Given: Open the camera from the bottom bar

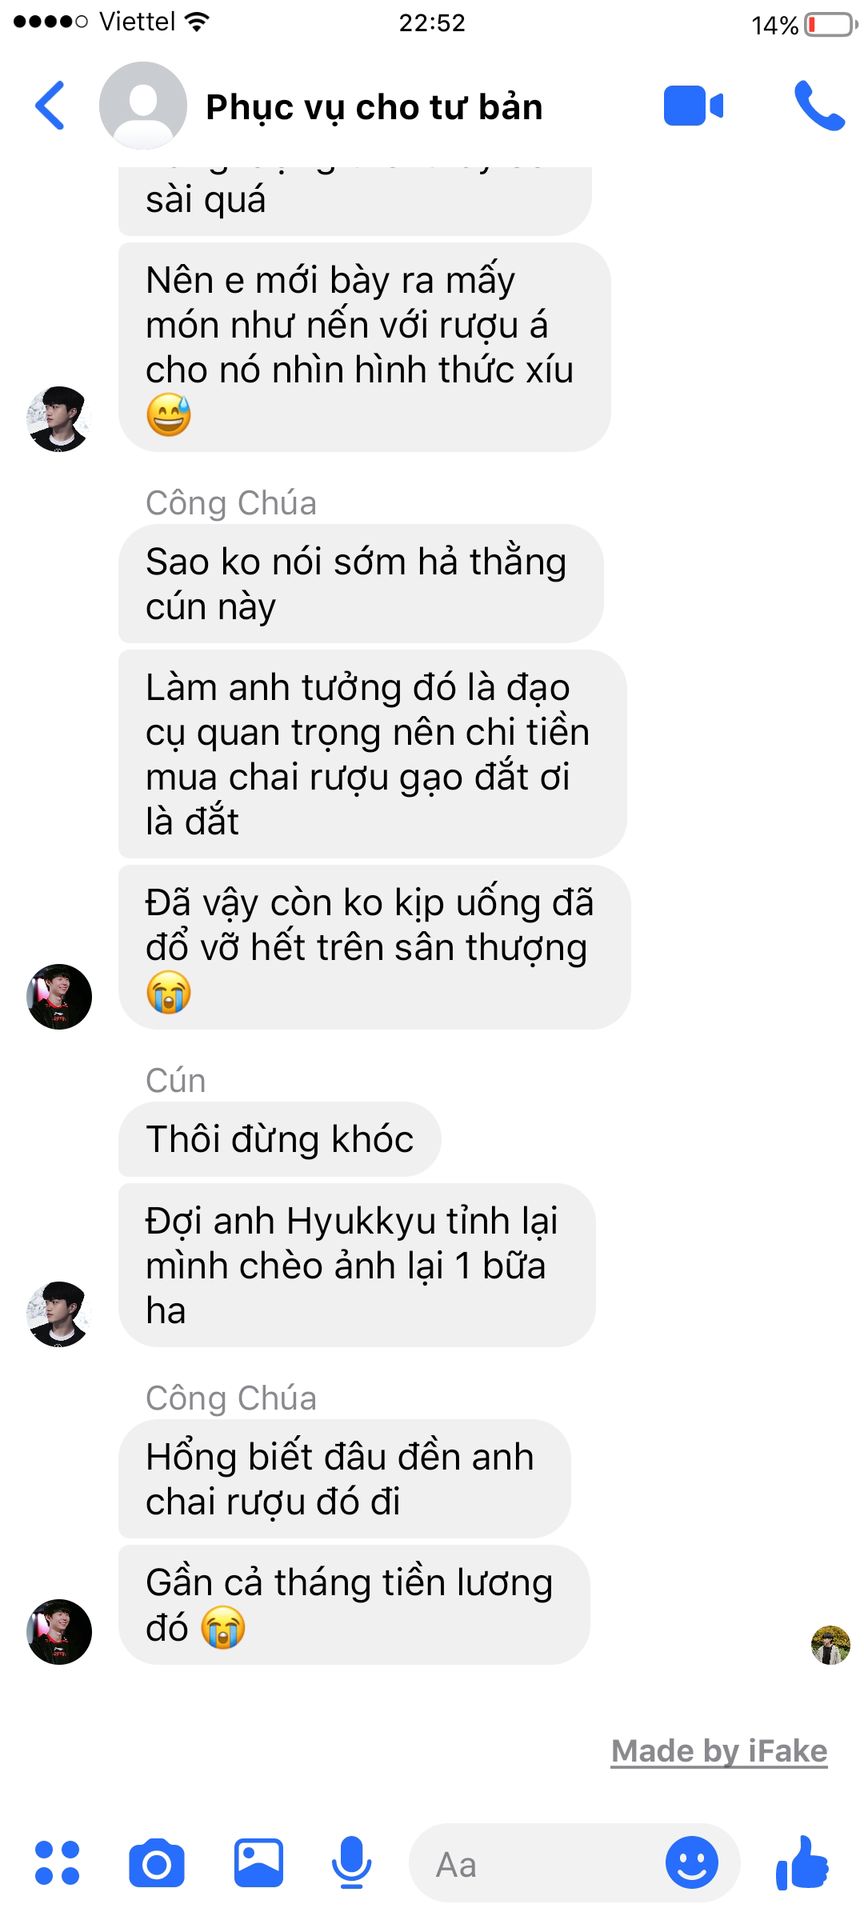Looking at the screenshot, I should tap(157, 1863).
